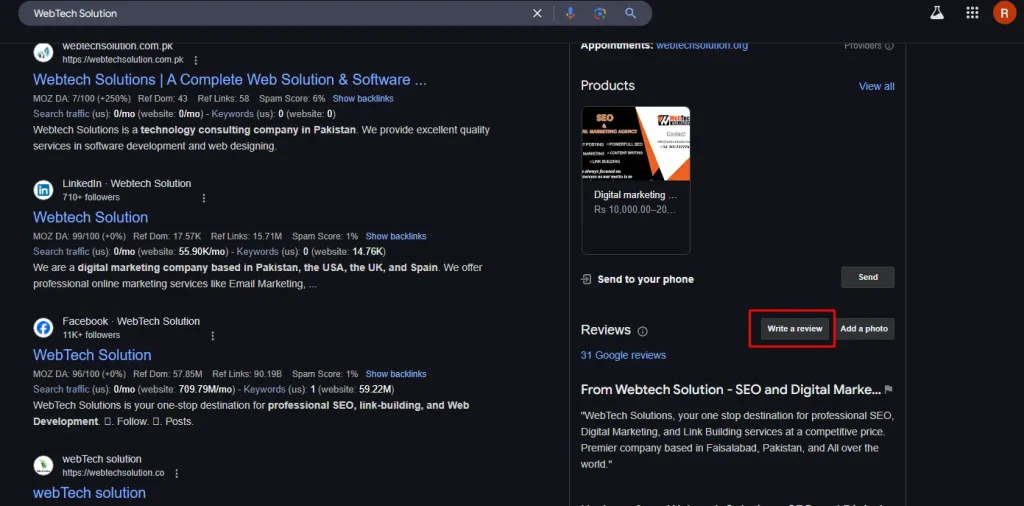The height and width of the screenshot is (506, 1024).
Task: Click the Digital marketing product title
Action: tap(635, 195)
